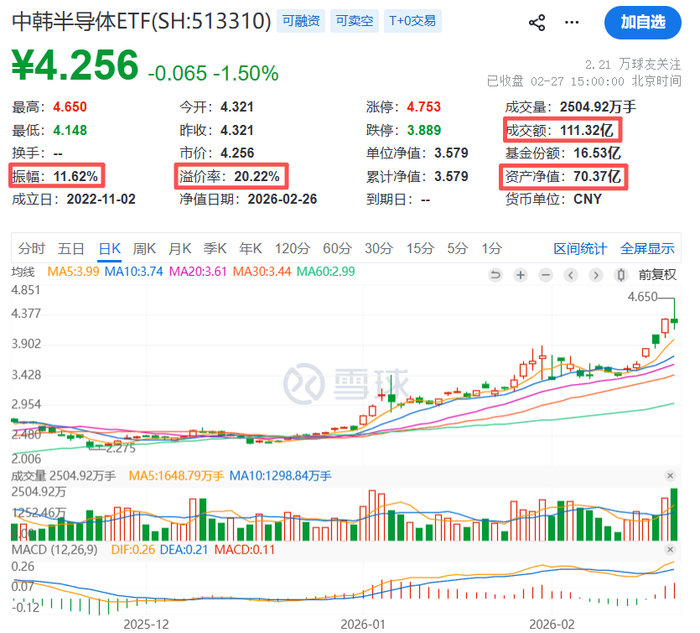Select the 月K chart tab
This screenshot has width=700, height=633.
(179, 248)
